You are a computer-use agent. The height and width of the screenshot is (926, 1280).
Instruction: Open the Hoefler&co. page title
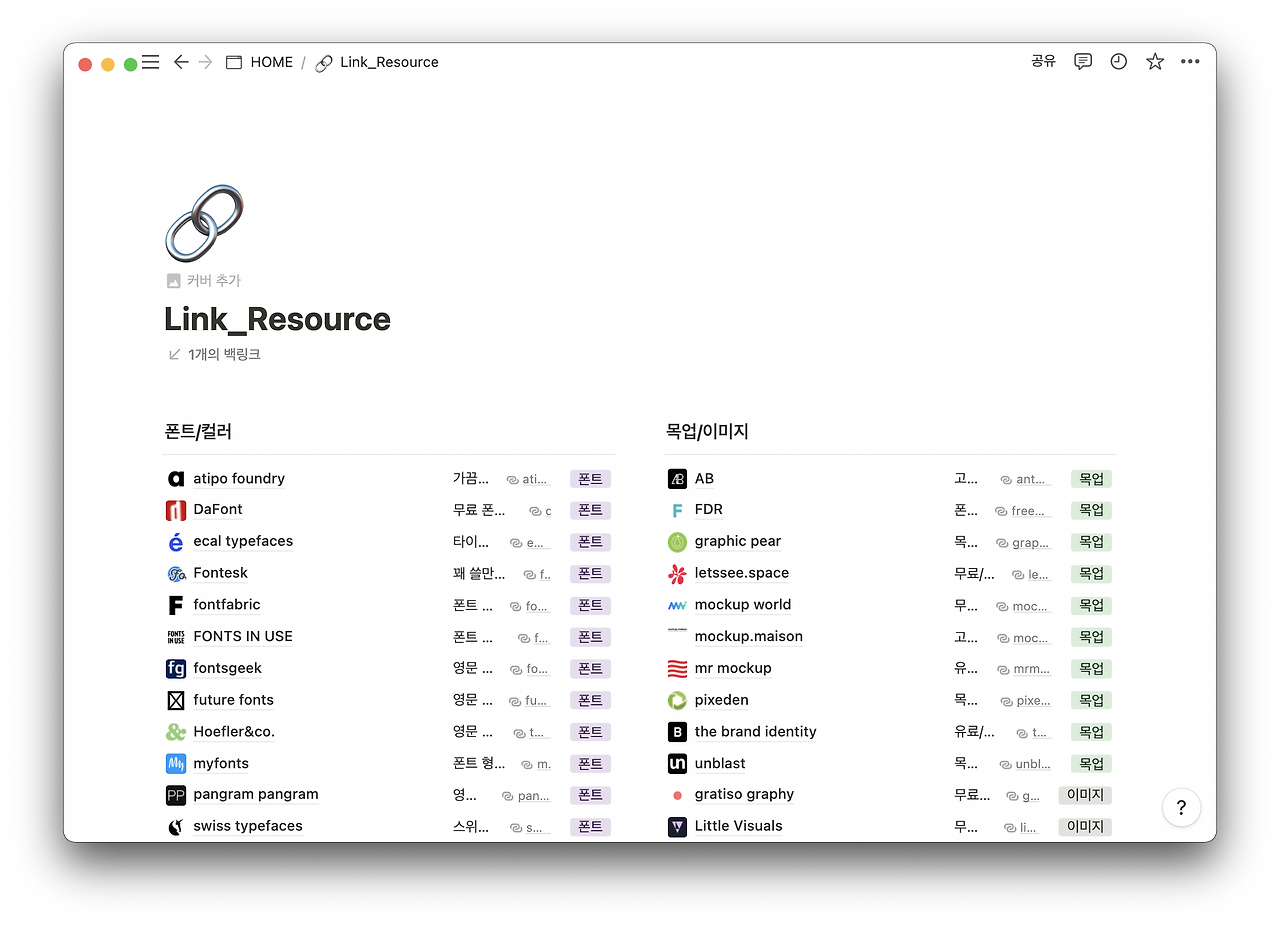pyautogui.click(x=234, y=732)
